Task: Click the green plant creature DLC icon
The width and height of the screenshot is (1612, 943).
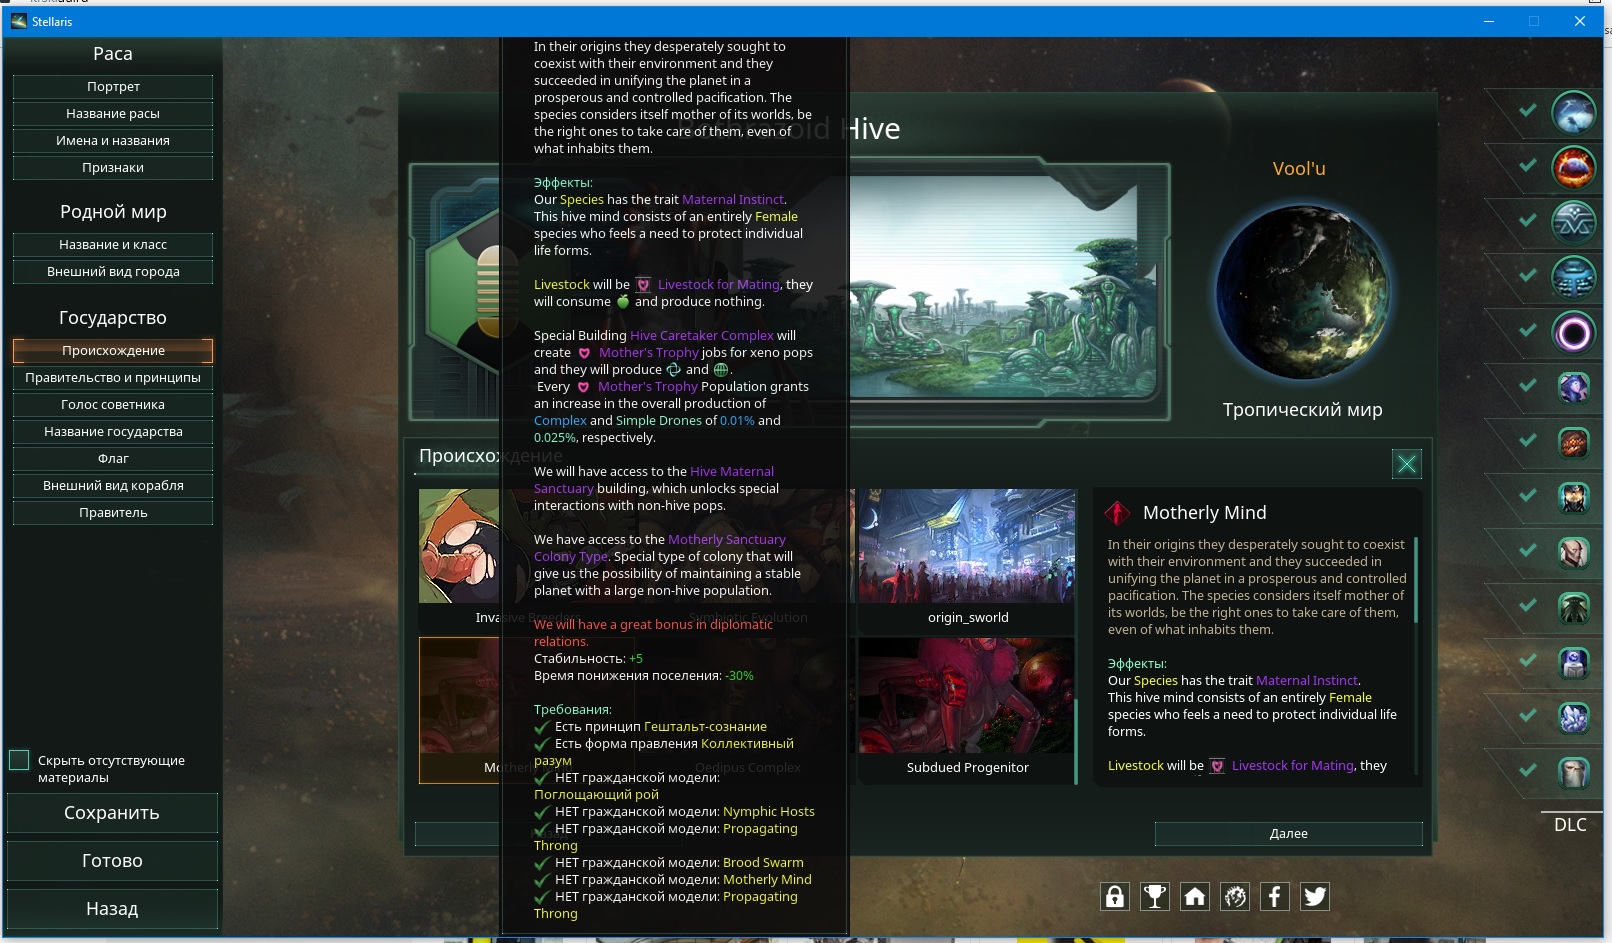Action: (x=1573, y=607)
